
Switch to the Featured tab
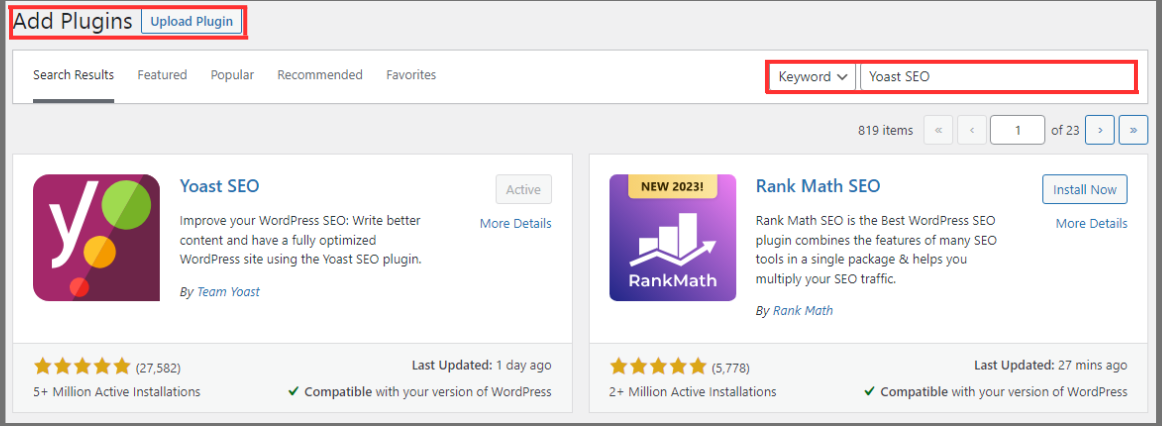click(x=162, y=75)
